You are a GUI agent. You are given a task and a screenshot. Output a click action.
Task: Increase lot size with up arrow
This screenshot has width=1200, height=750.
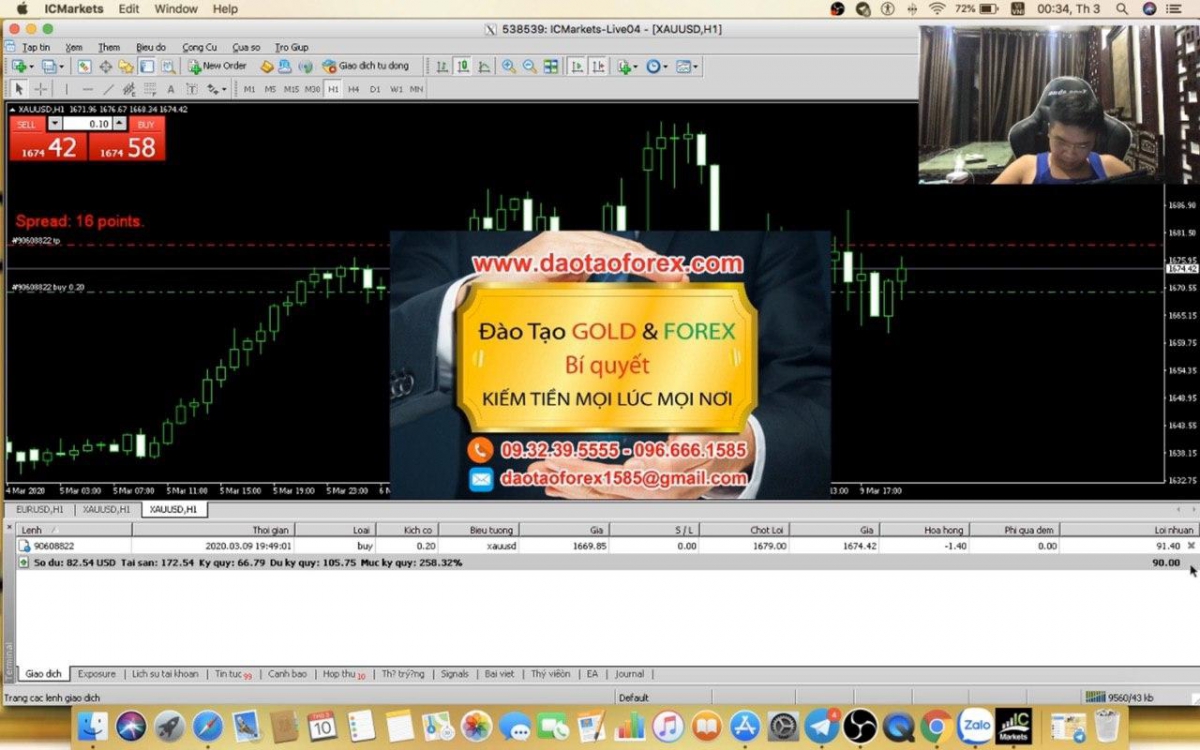tap(120, 124)
